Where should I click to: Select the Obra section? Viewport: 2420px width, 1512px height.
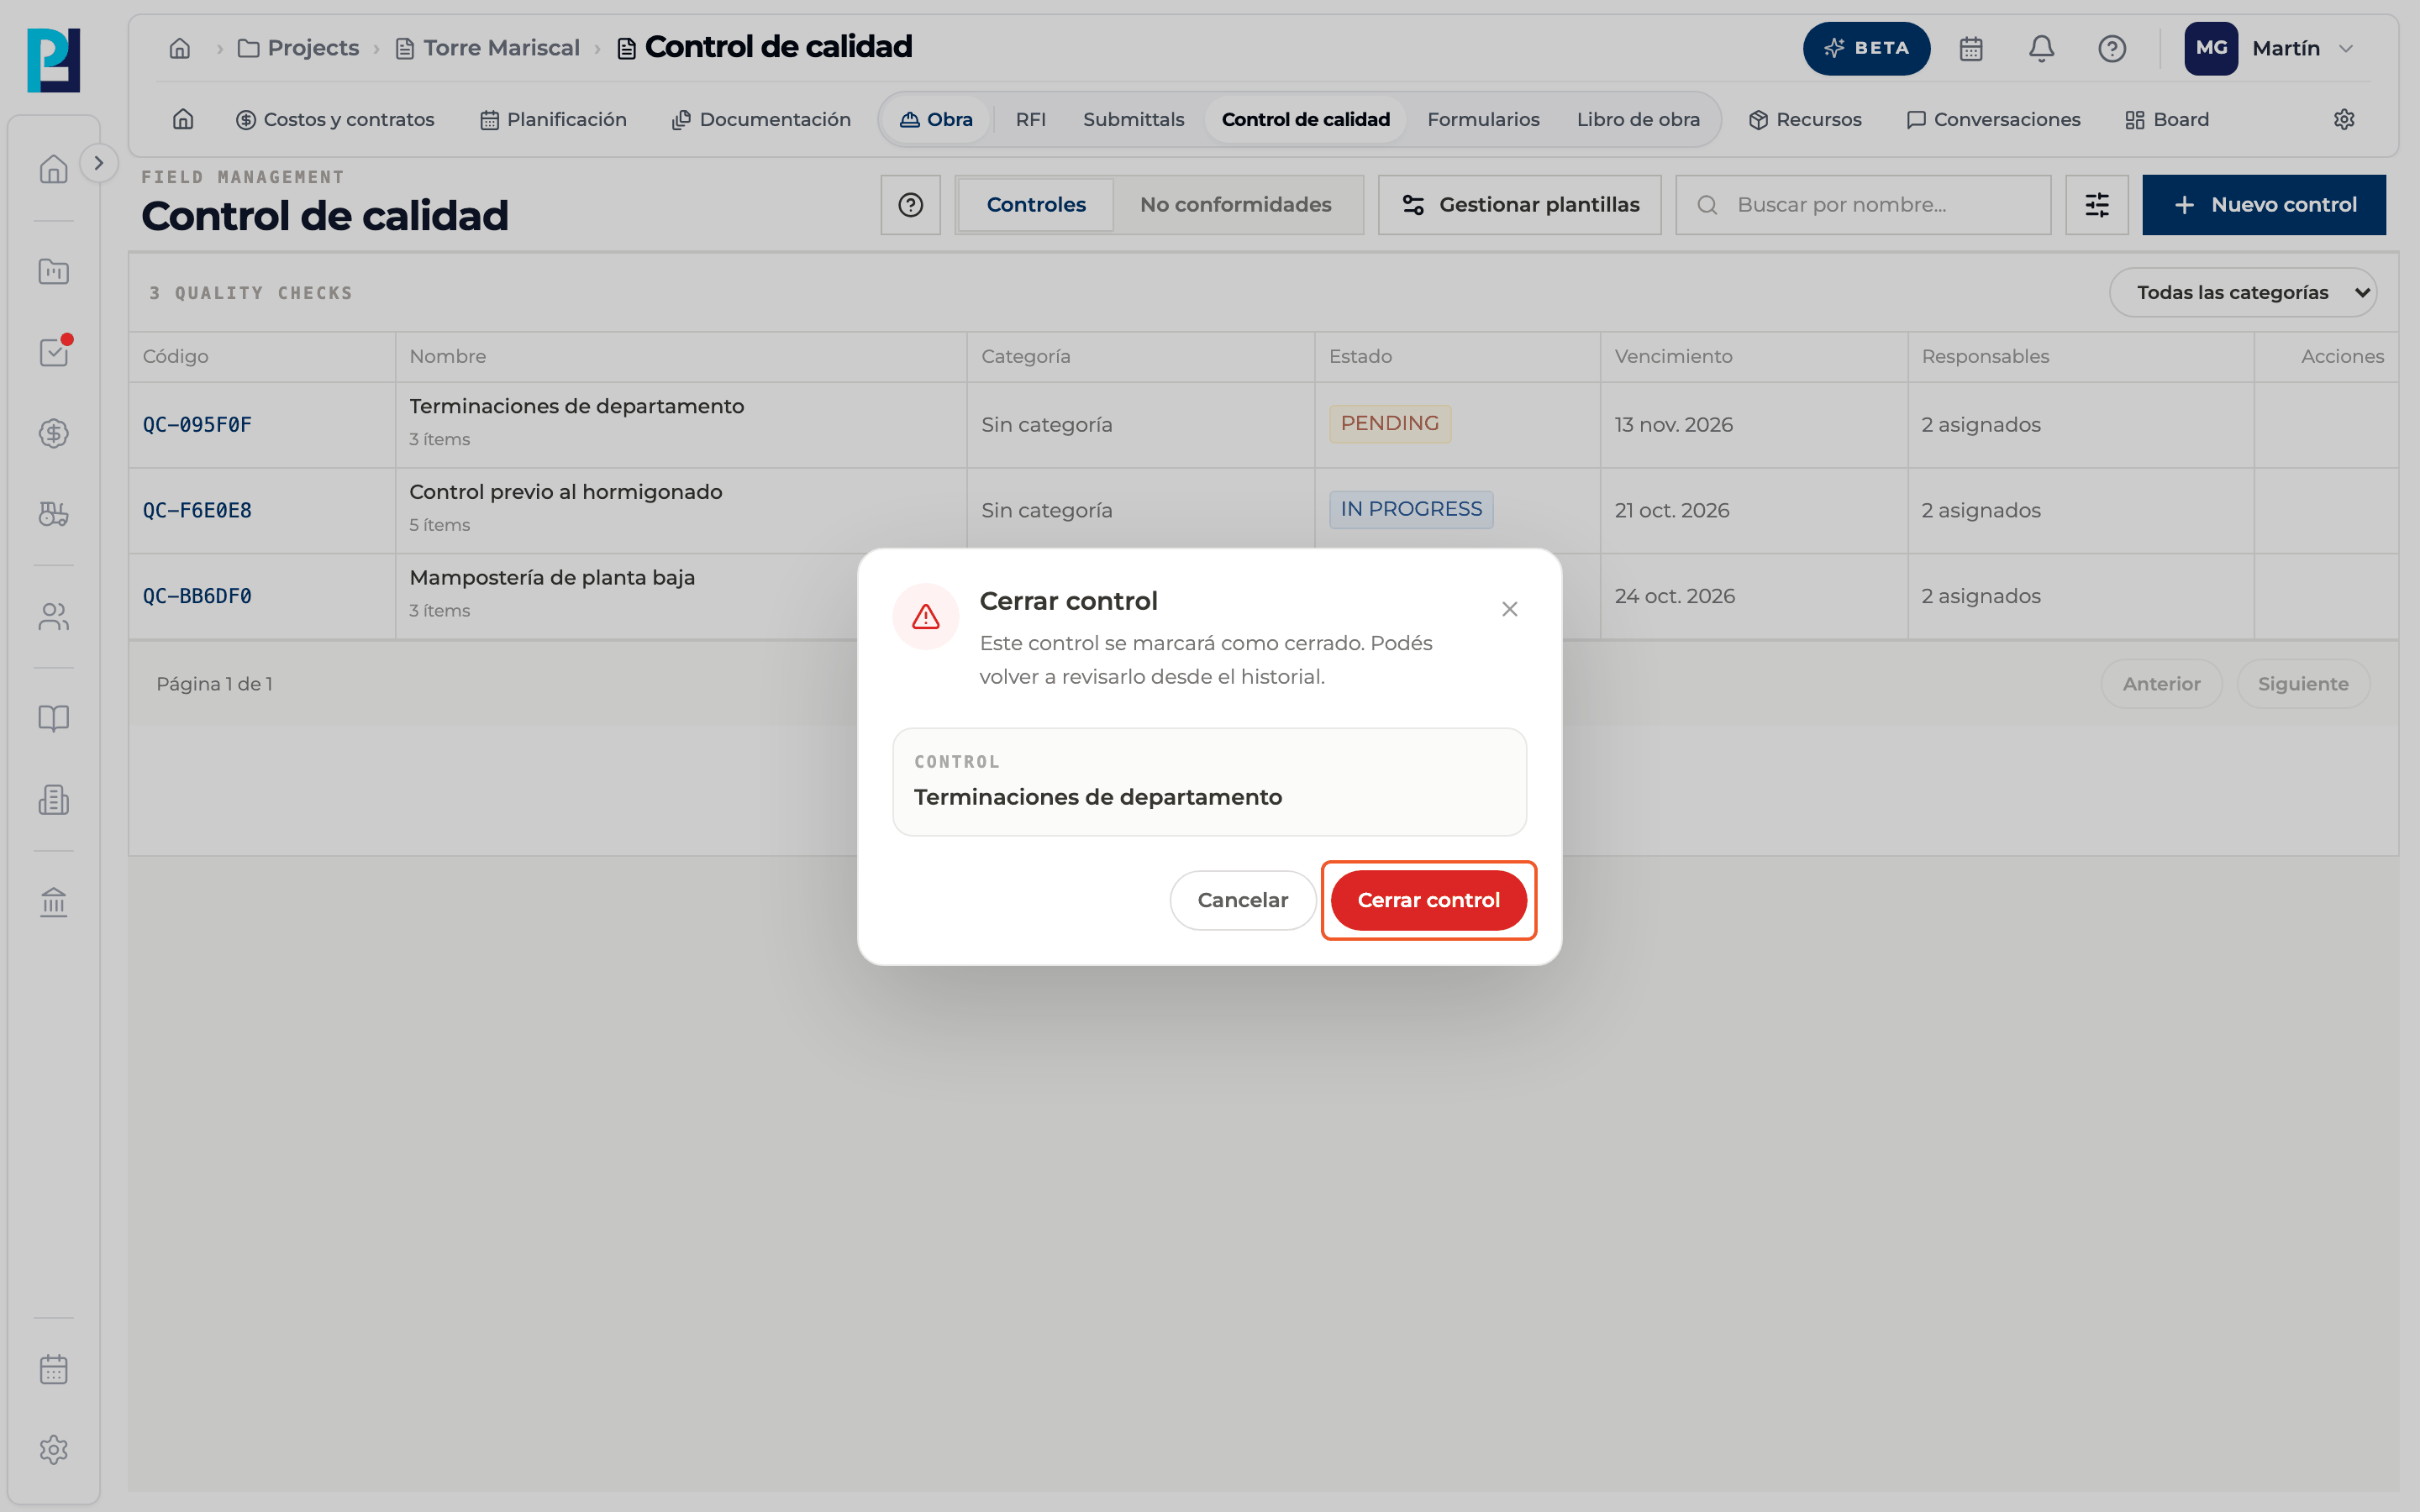(x=936, y=119)
